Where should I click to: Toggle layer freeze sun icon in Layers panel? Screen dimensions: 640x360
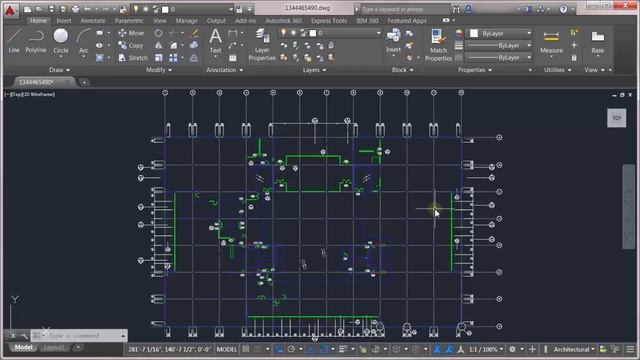click(x=293, y=33)
